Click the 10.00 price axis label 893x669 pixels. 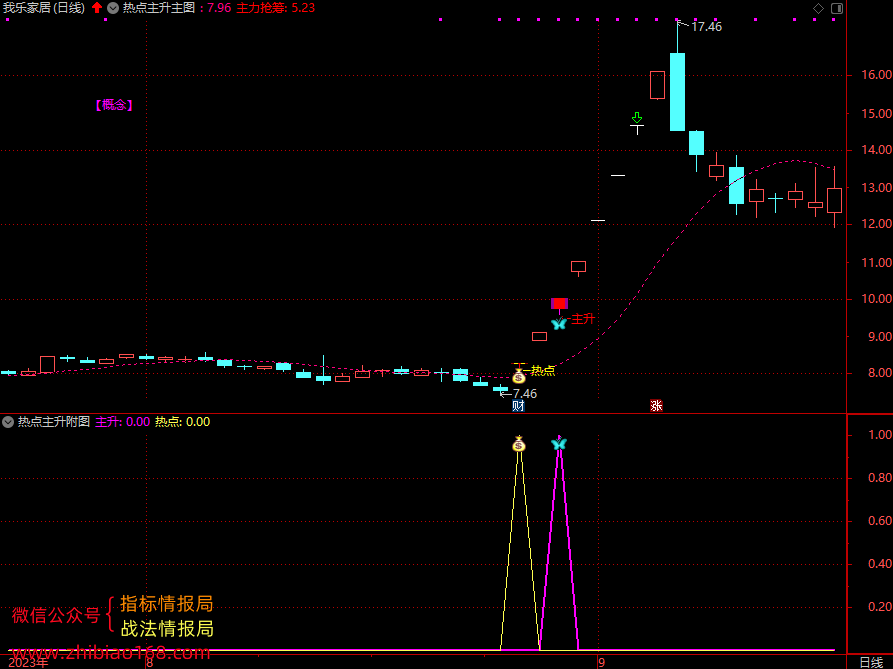(876, 298)
